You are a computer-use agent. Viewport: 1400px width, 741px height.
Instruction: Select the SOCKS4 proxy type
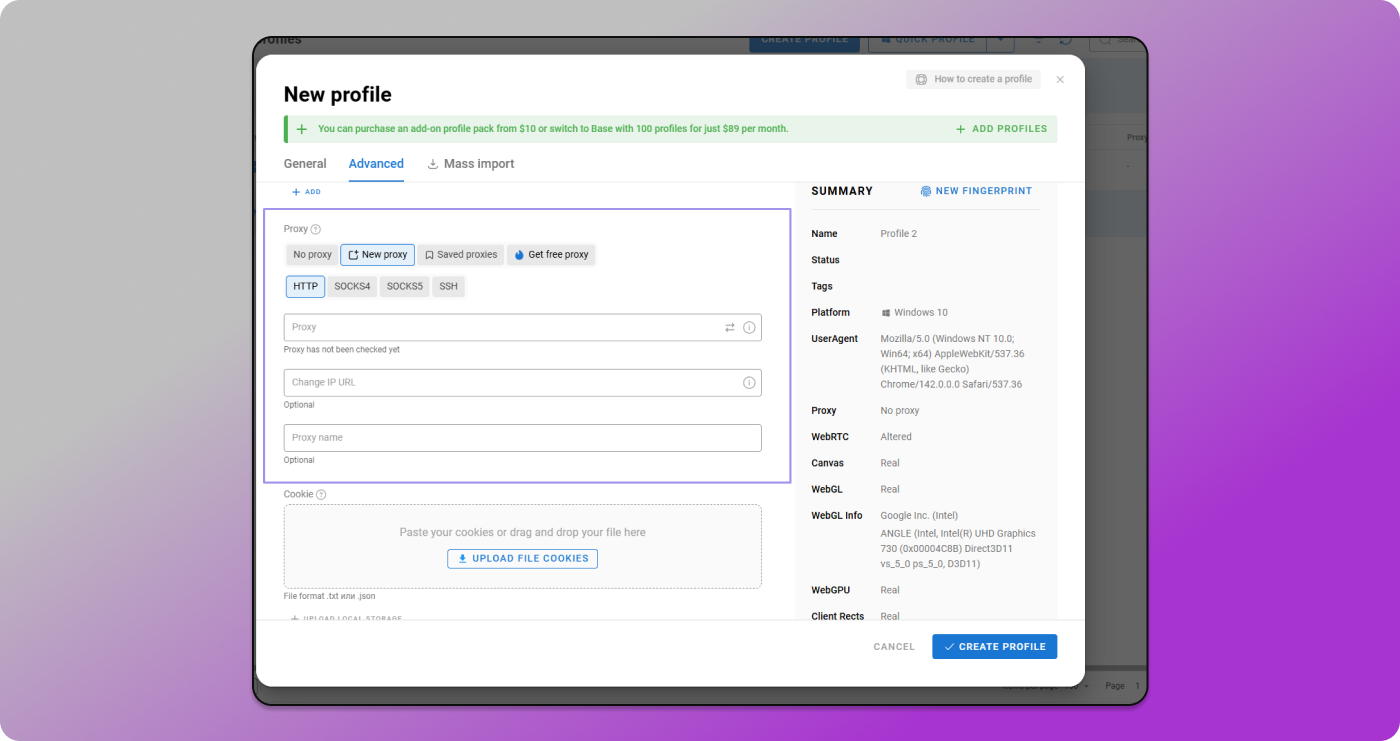352,286
